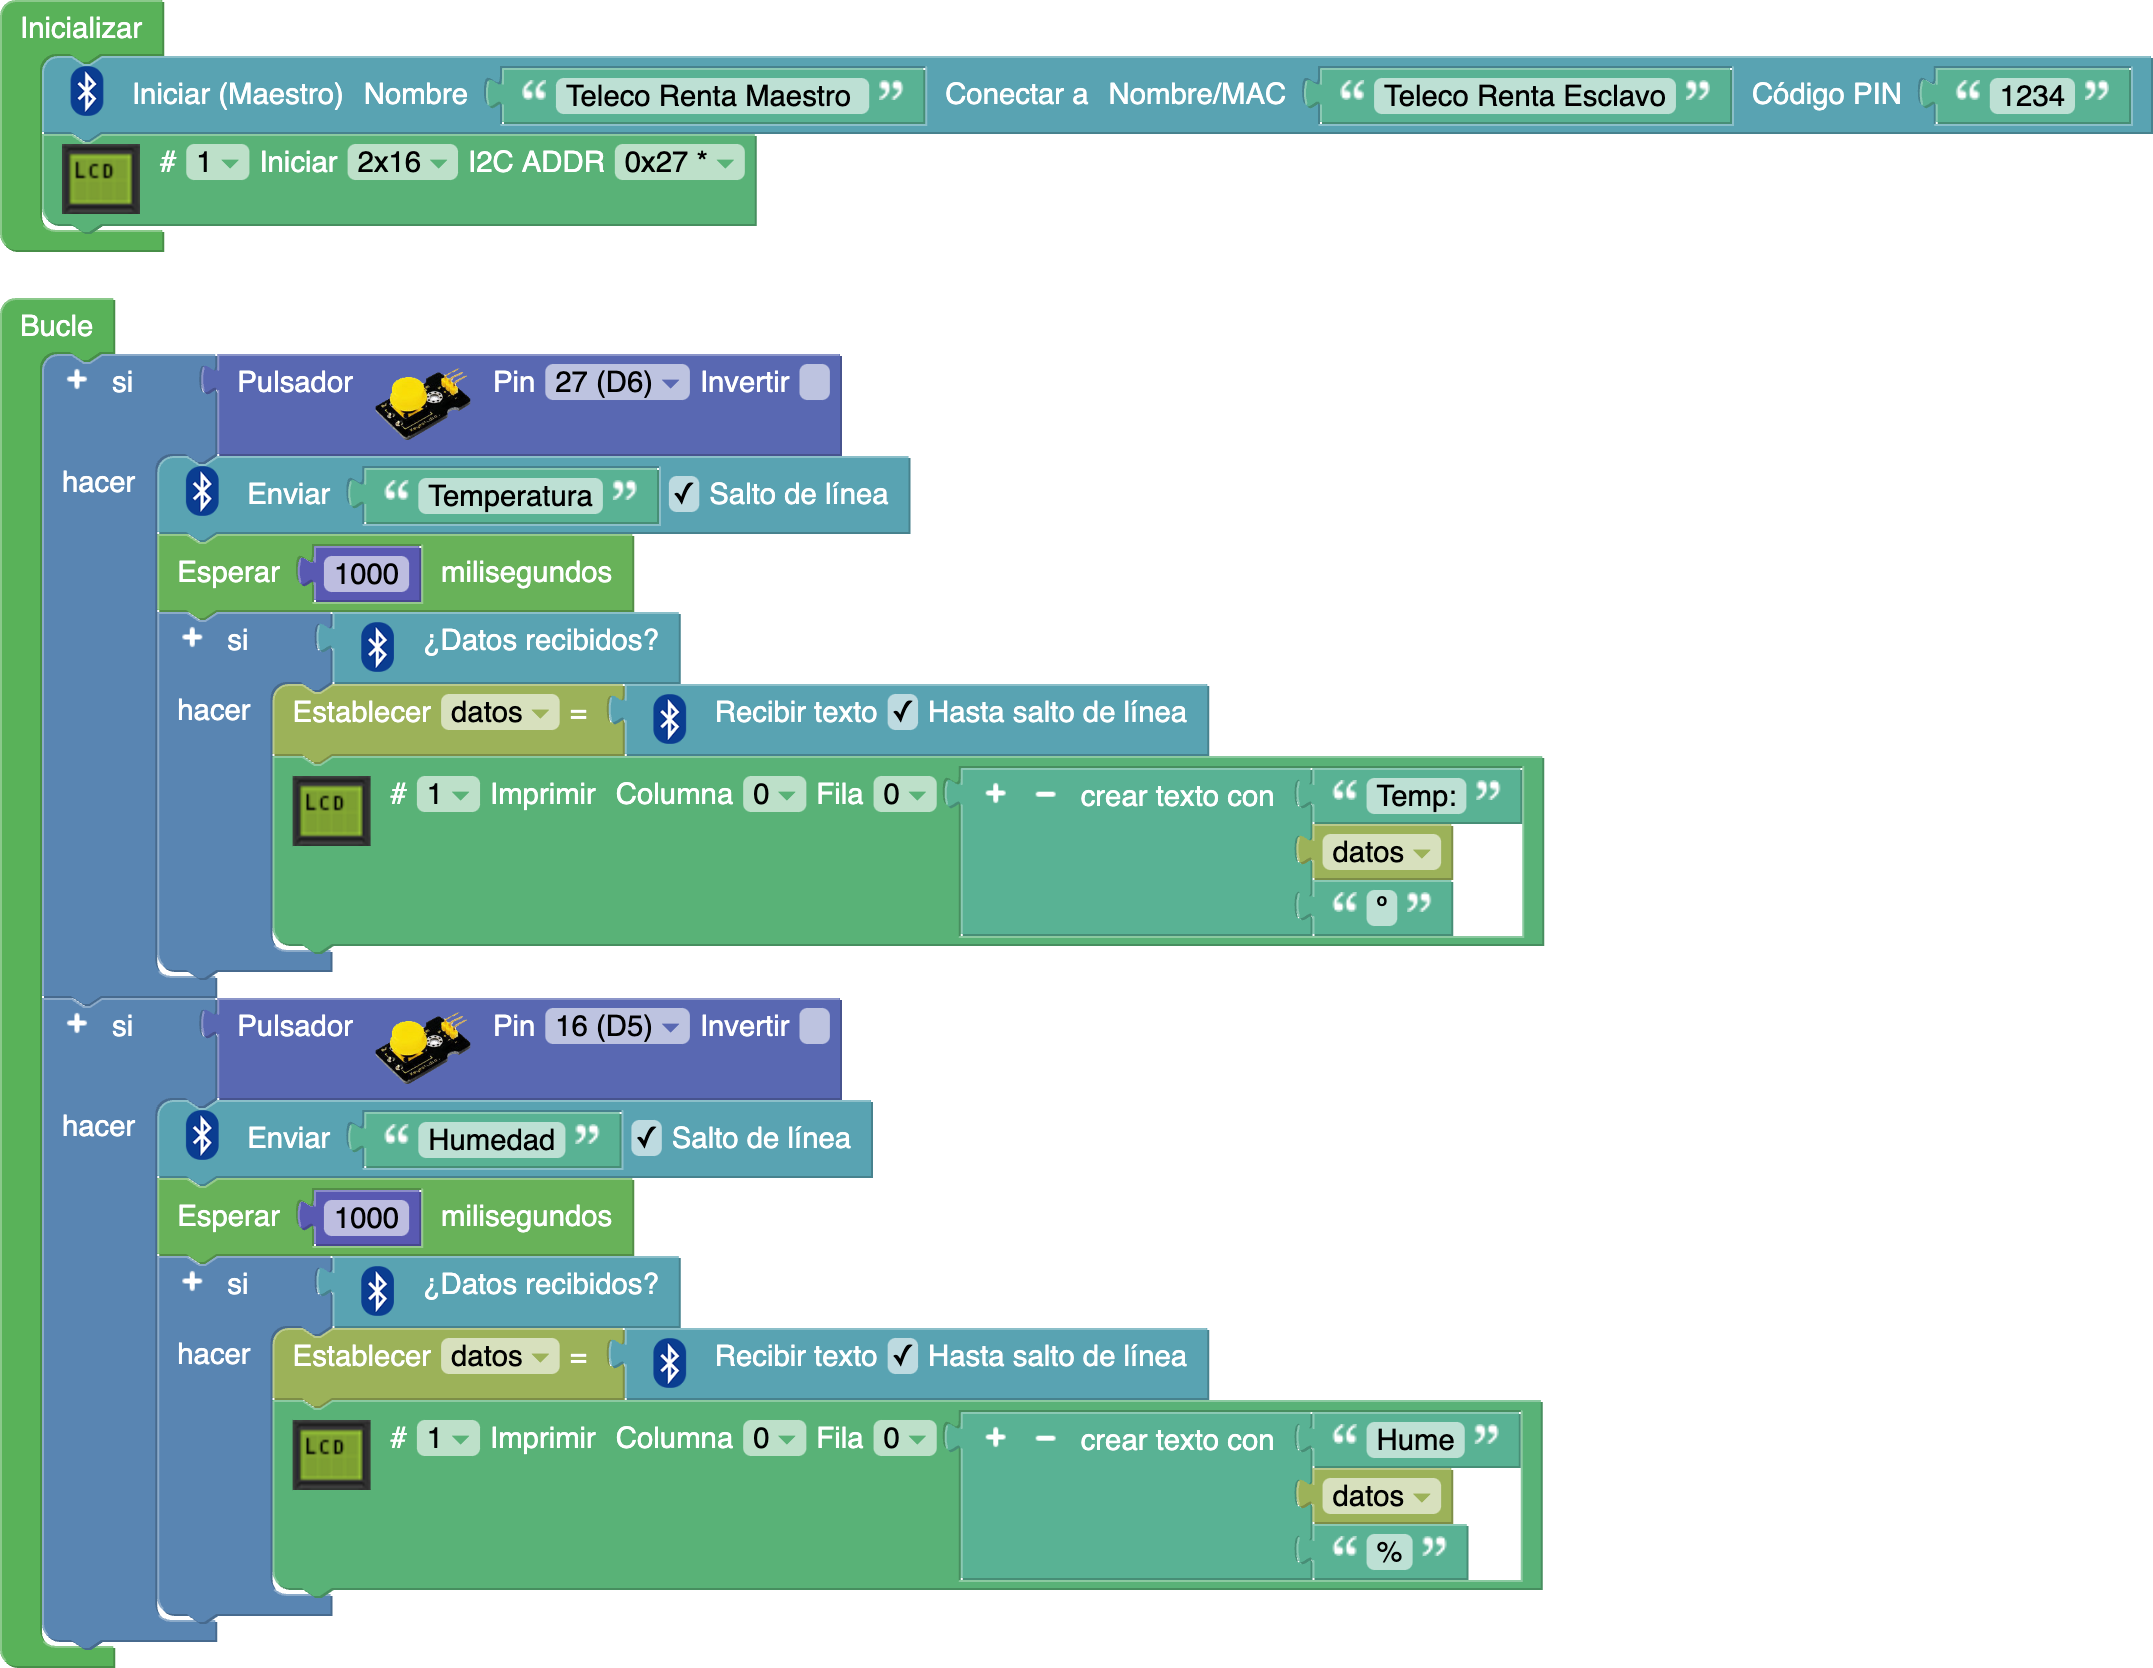Image resolution: width=2153 pixels, height=1668 pixels.
Task: Click the LCD icon in Inicializar block
Action: click(100, 179)
